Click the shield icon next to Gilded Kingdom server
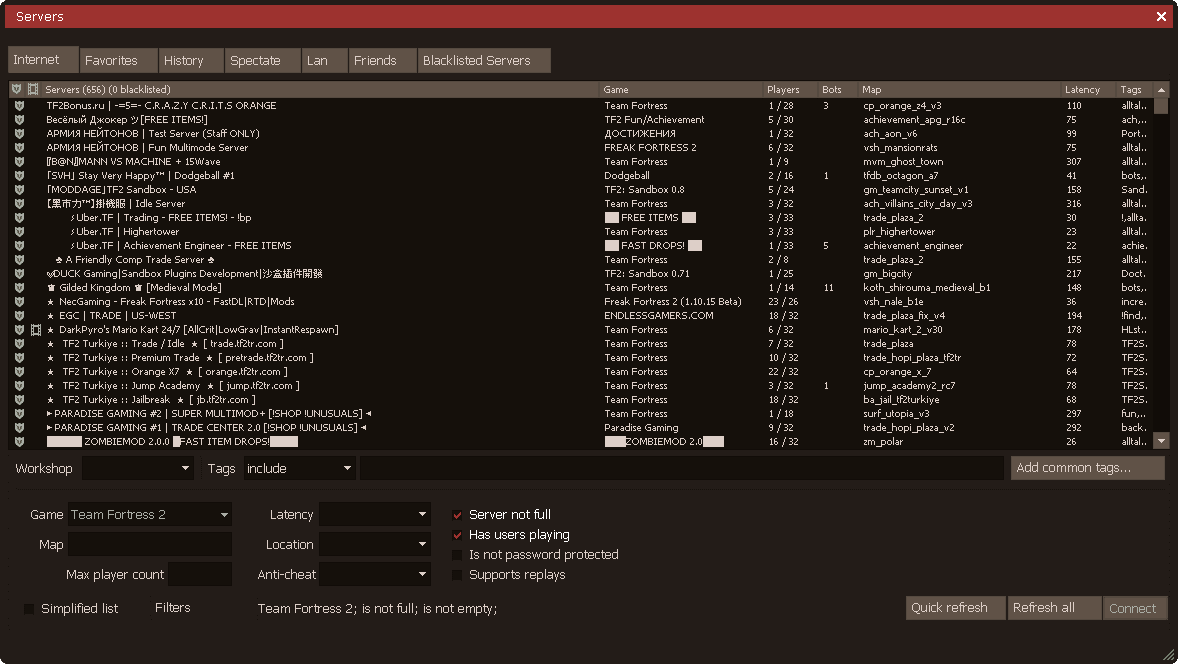Screen dimensions: 1178x664 [18, 288]
